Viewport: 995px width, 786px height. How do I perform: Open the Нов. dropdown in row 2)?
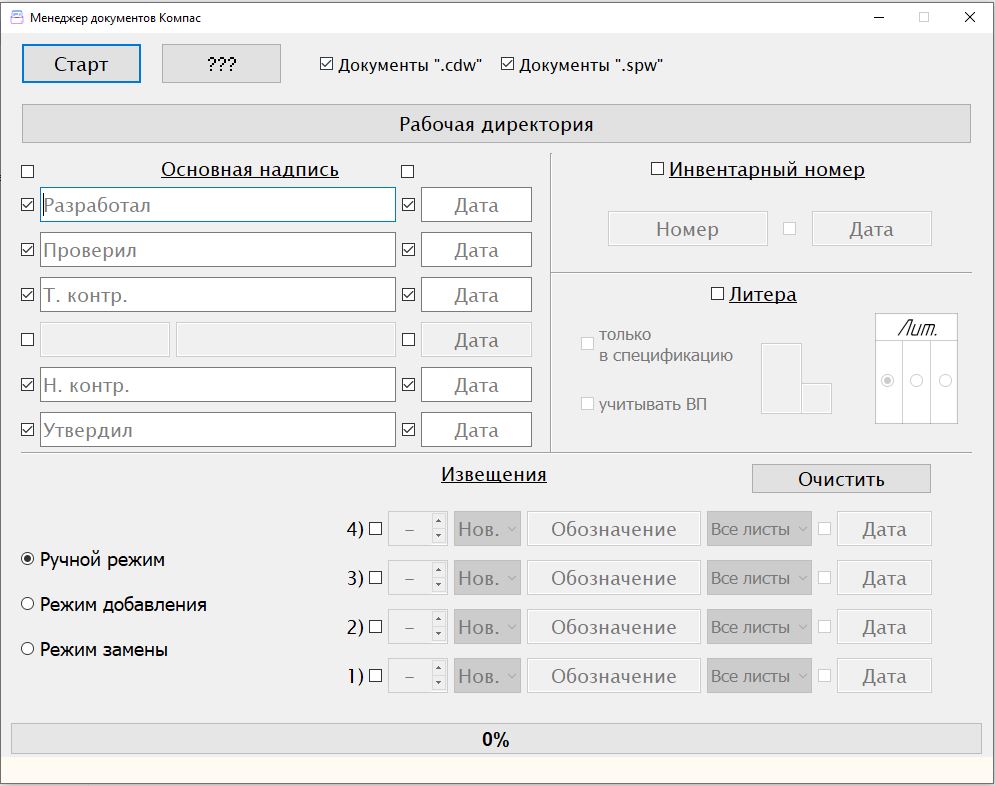point(487,626)
